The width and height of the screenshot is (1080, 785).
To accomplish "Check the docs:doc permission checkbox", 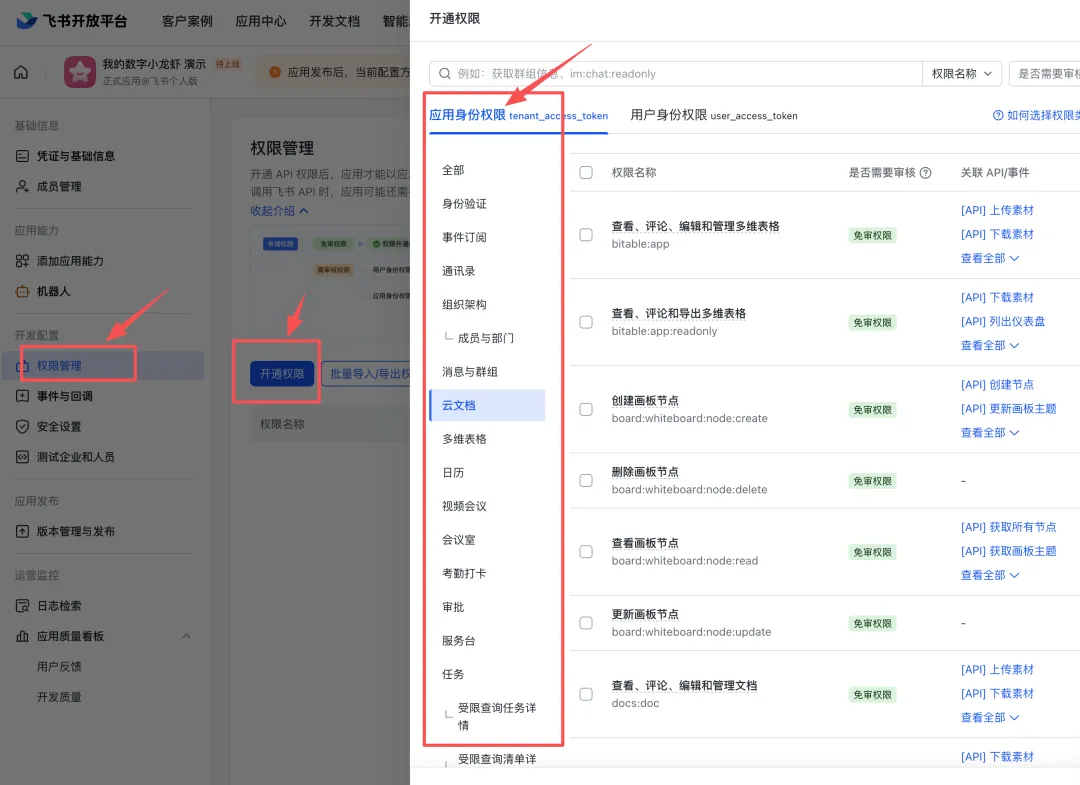I will [x=586, y=694].
